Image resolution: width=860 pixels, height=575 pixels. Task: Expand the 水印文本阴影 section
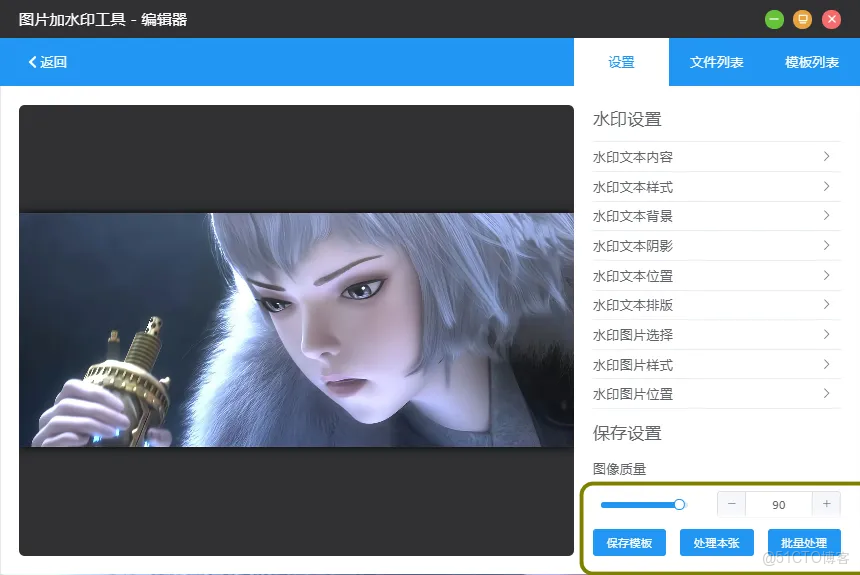[716, 246]
